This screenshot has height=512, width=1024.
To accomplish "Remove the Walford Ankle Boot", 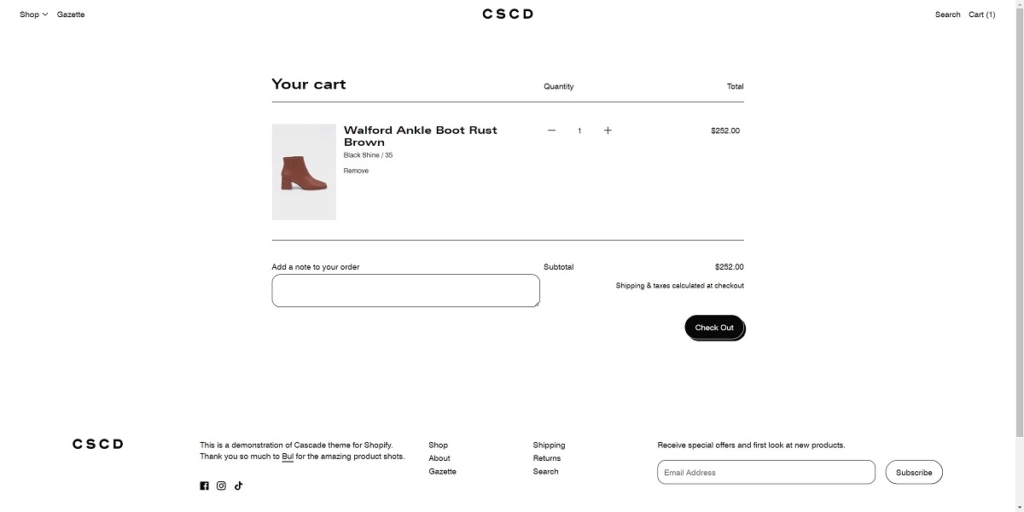I will (x=356, y=171).
